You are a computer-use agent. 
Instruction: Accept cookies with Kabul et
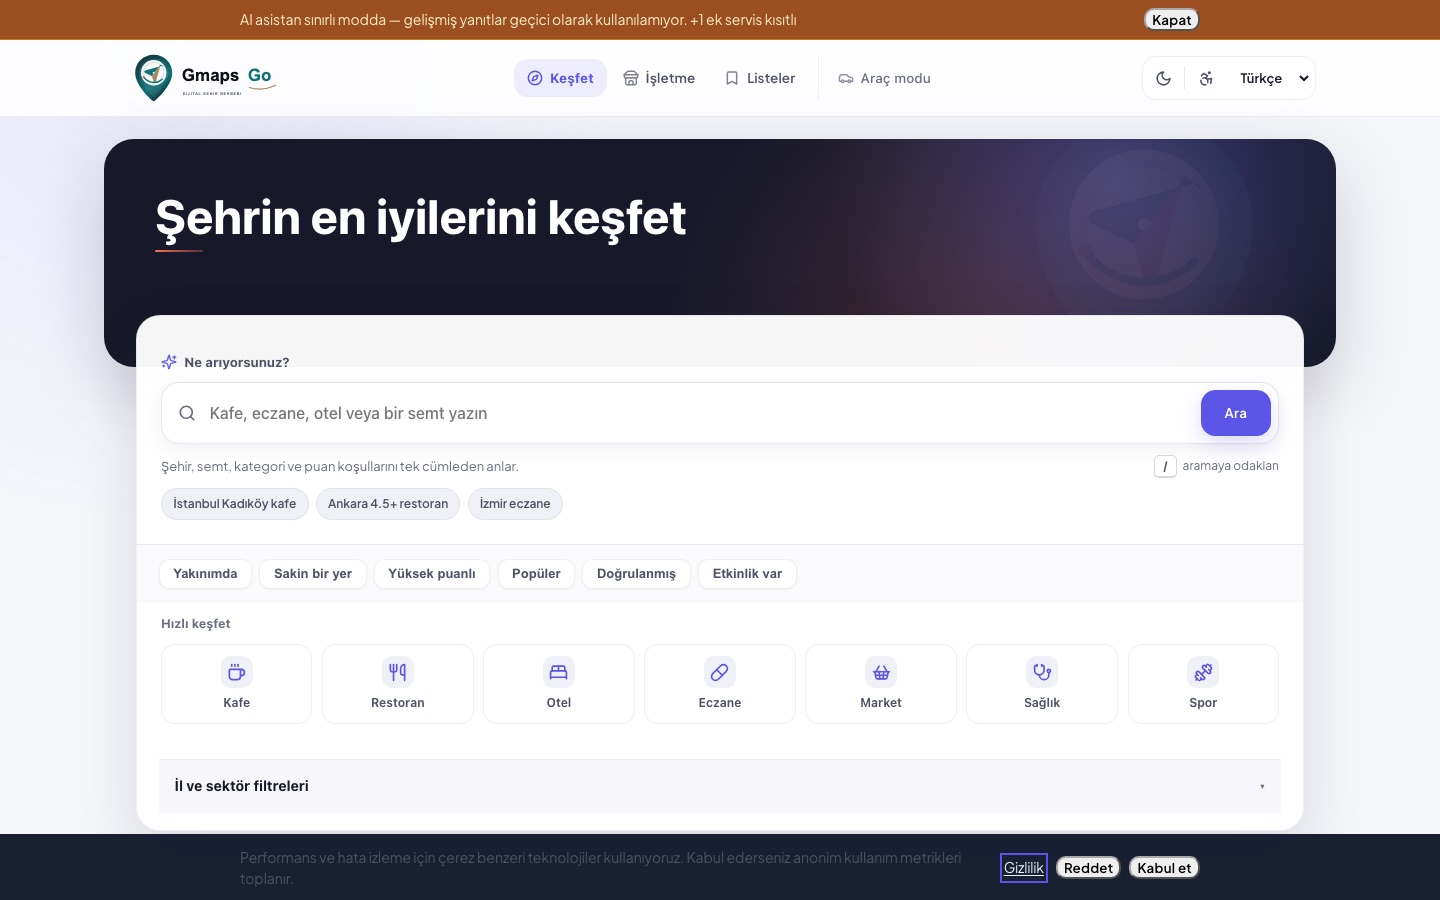(1164, 868)
